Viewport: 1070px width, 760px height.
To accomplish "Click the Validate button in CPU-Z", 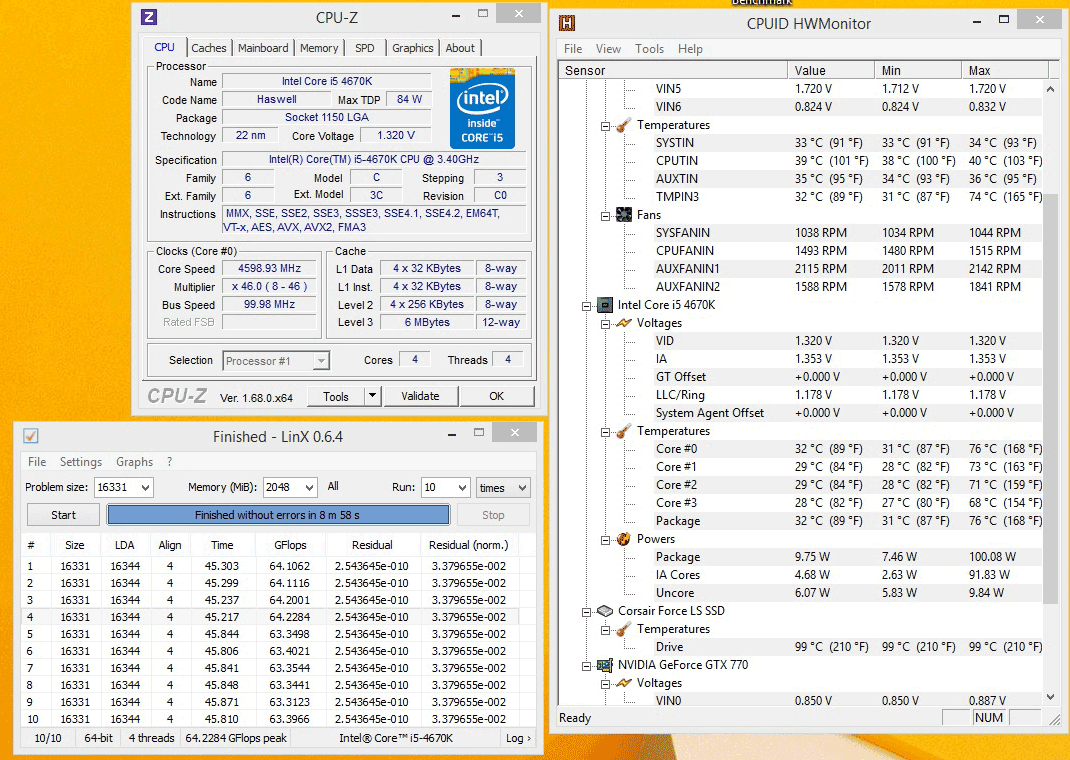I will 420,396.
